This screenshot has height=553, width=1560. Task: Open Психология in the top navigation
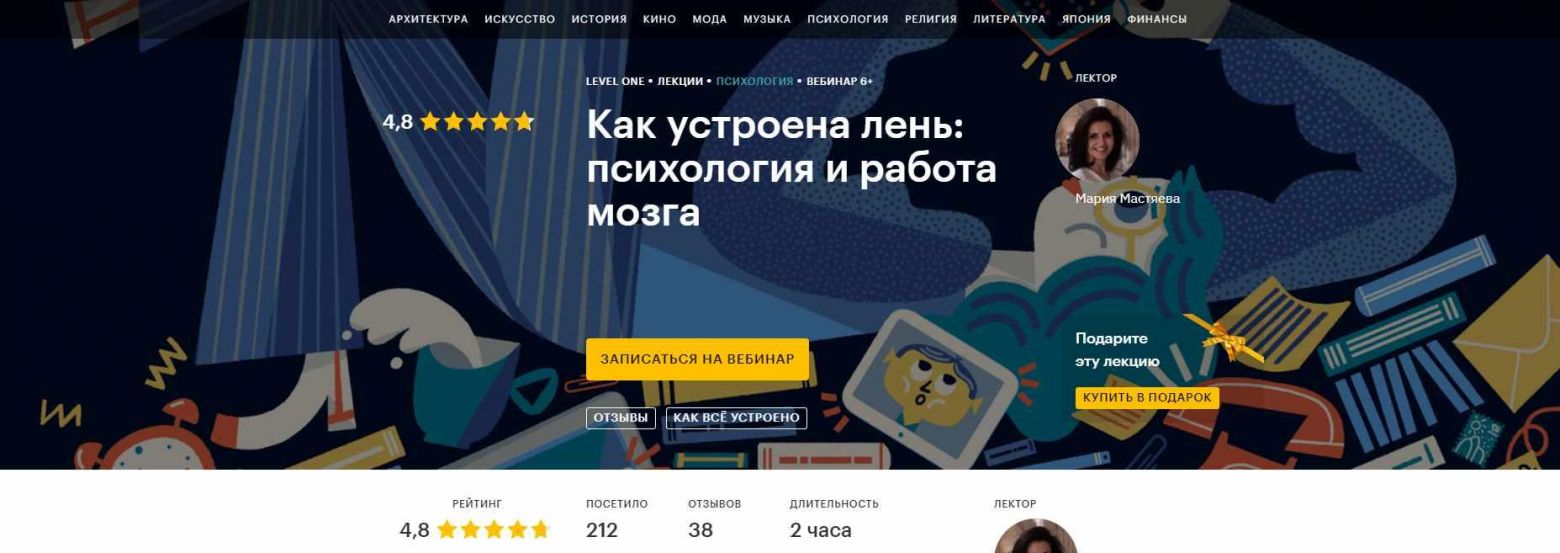pos(848,19)
